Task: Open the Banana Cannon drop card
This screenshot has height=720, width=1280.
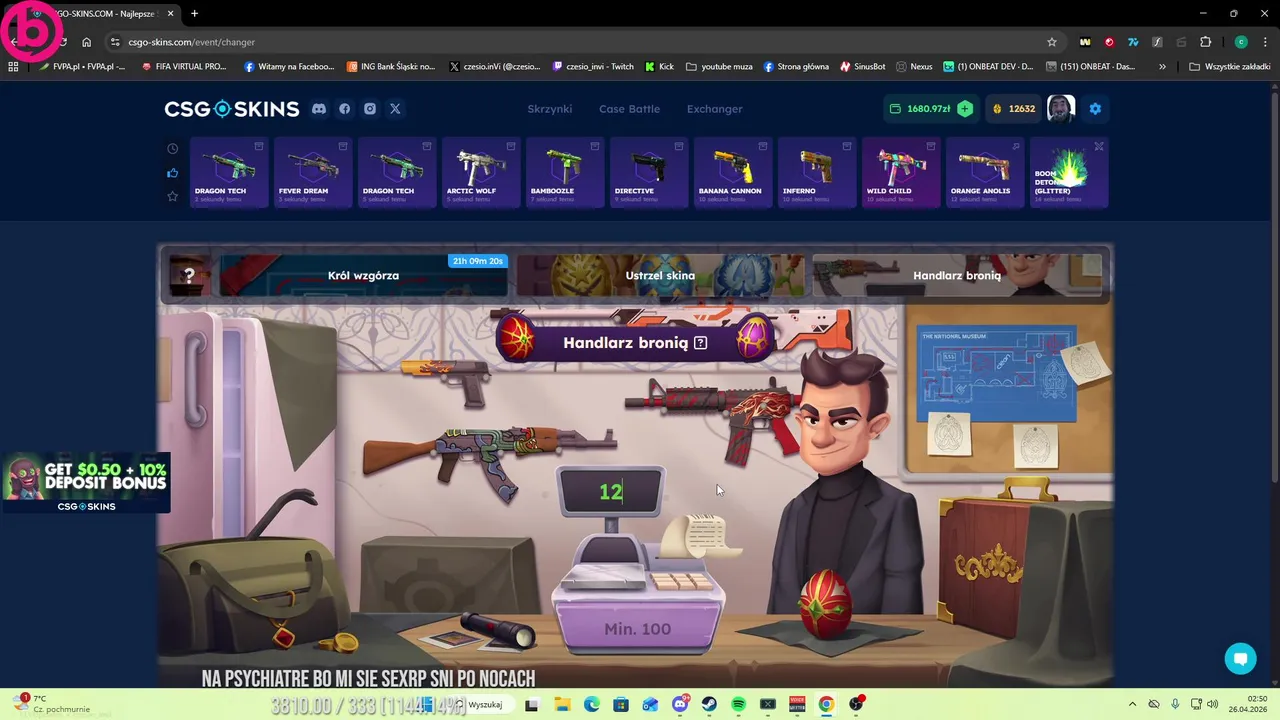Action: (732, 173)
